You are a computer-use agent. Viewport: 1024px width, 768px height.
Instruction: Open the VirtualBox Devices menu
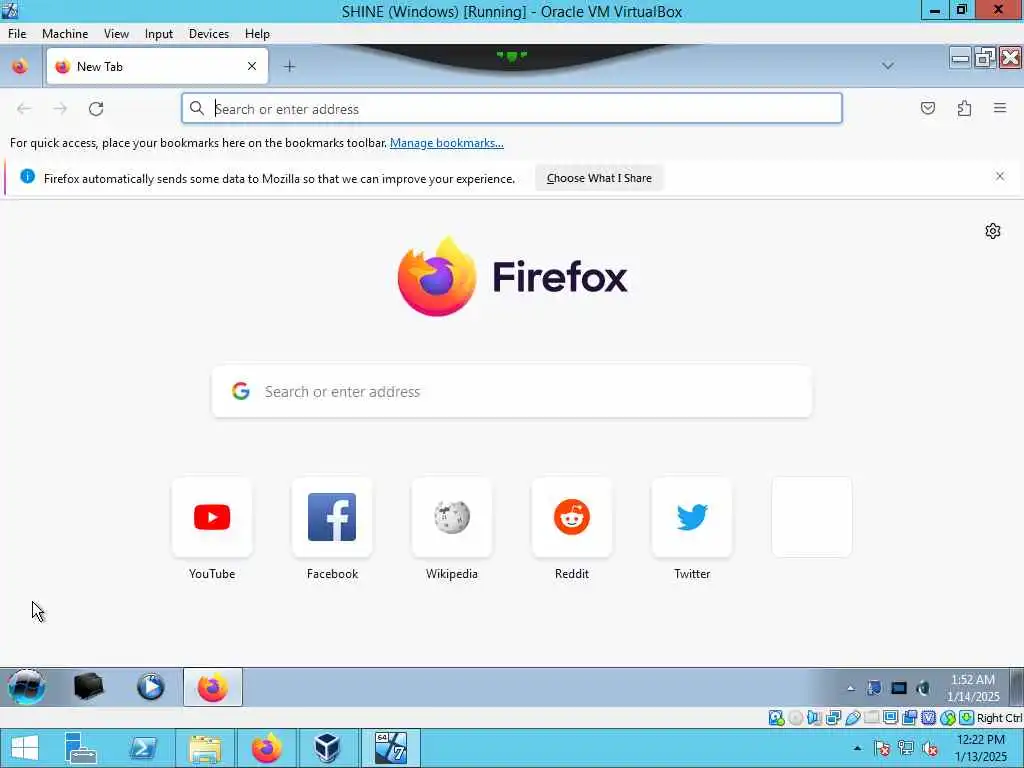pyautogui.click(x=209, y=34)
